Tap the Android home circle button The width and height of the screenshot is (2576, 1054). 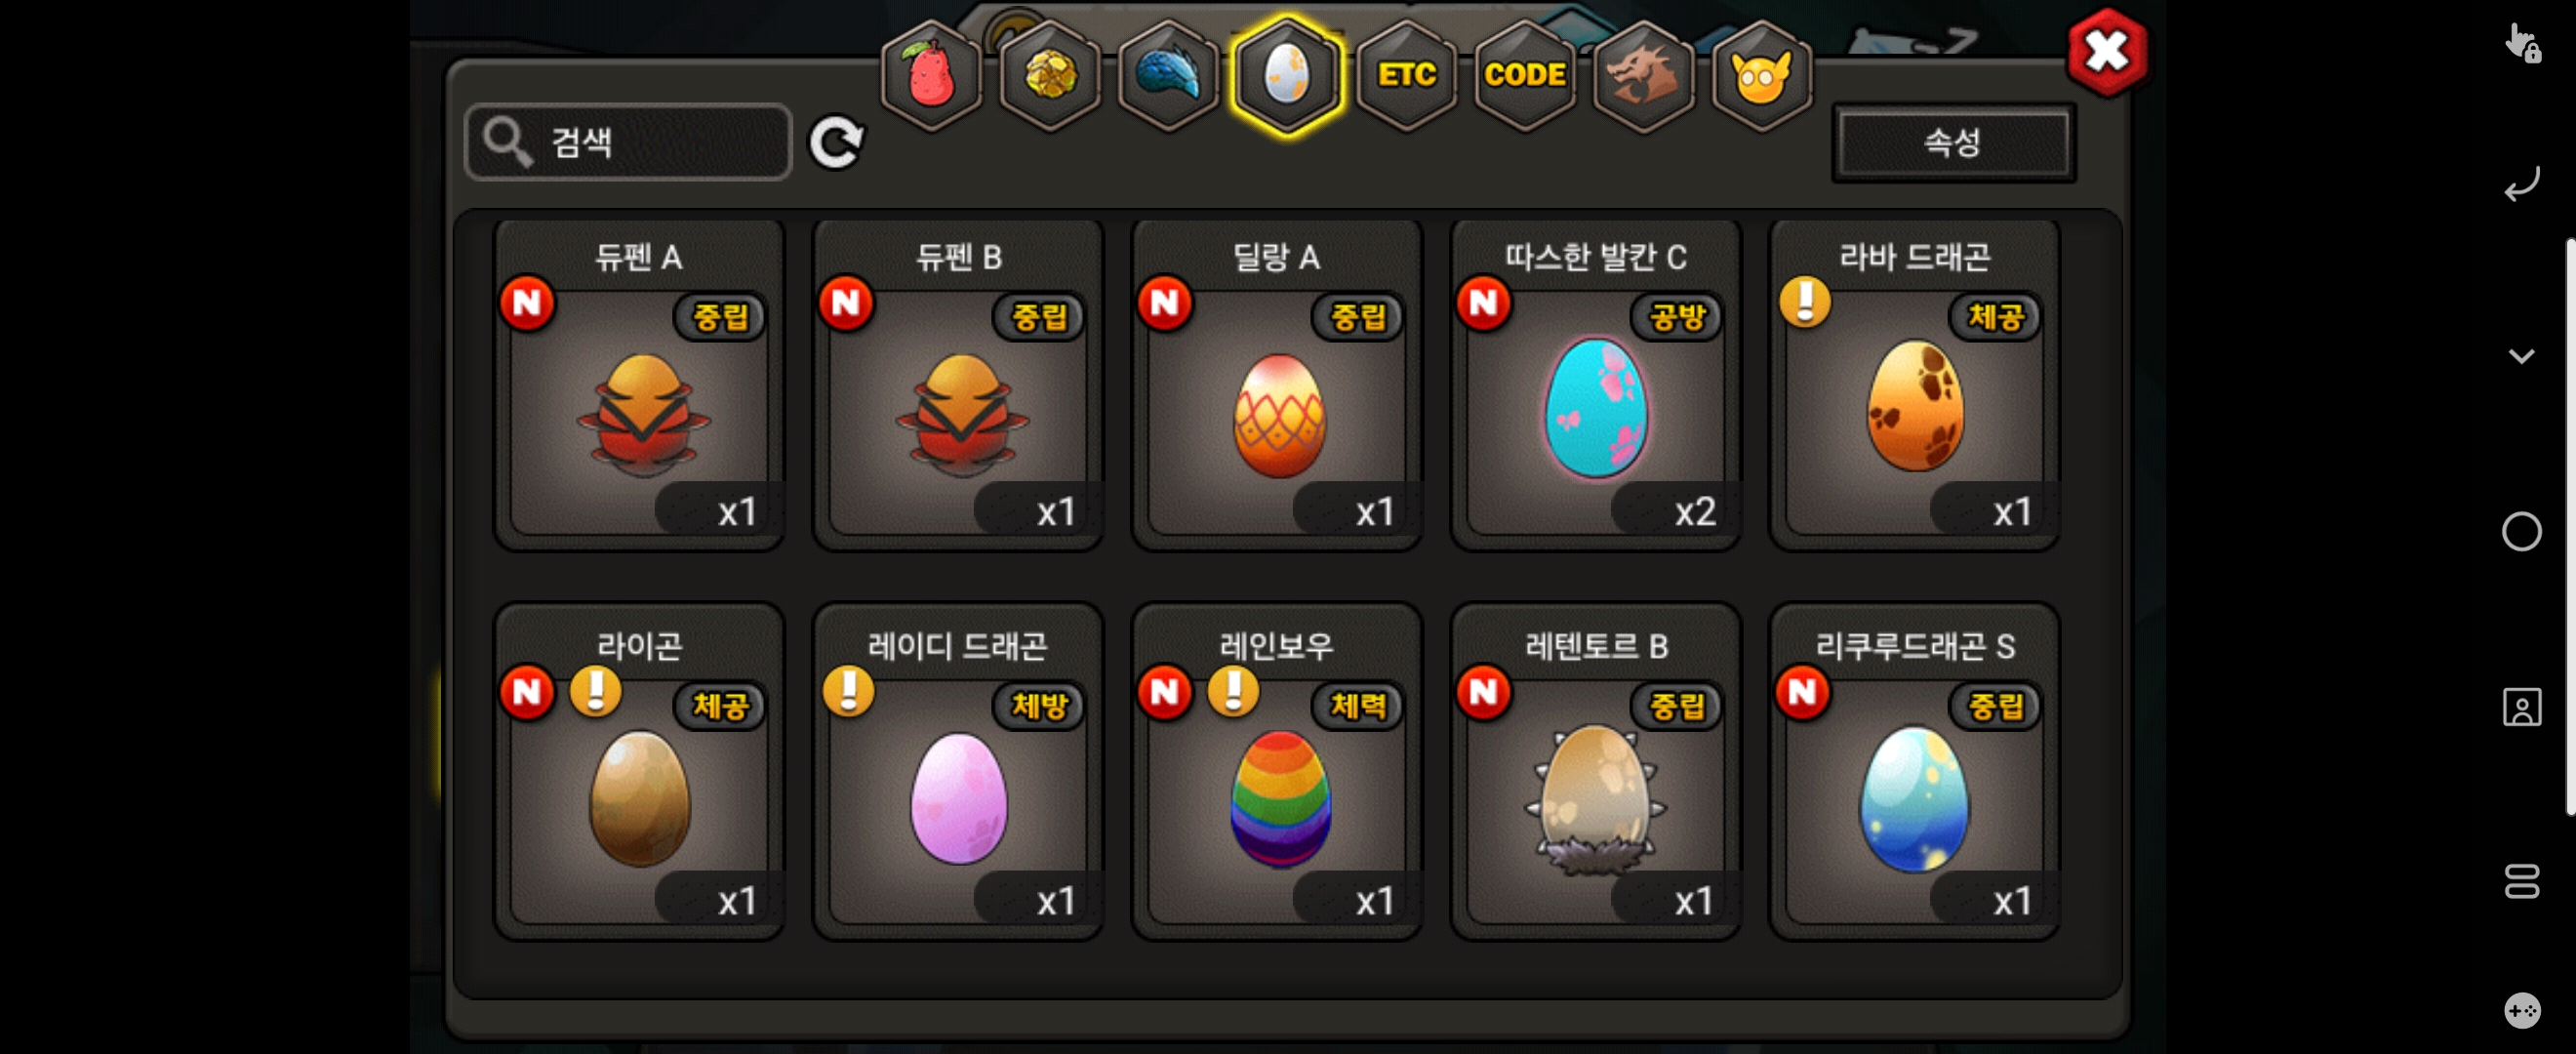(2521, 532)
